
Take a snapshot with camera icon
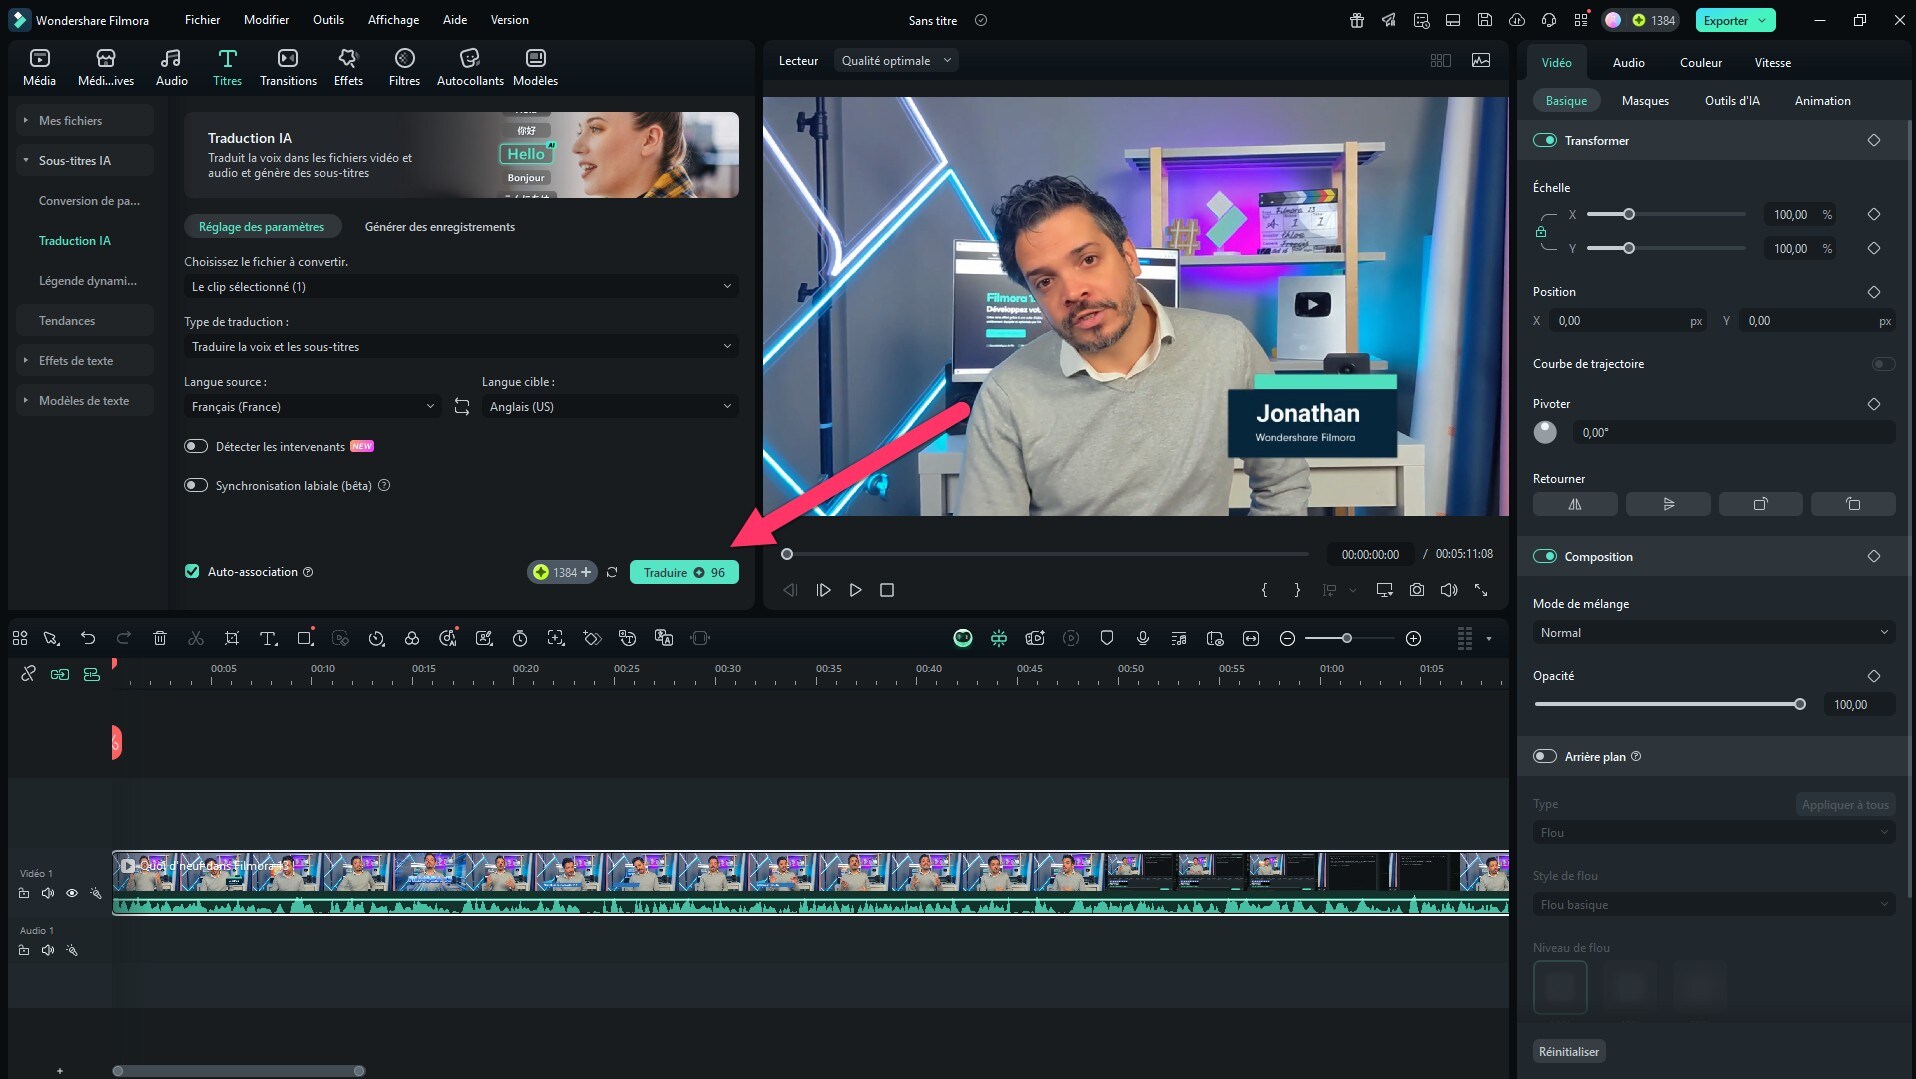click(x=1417, y=590)
